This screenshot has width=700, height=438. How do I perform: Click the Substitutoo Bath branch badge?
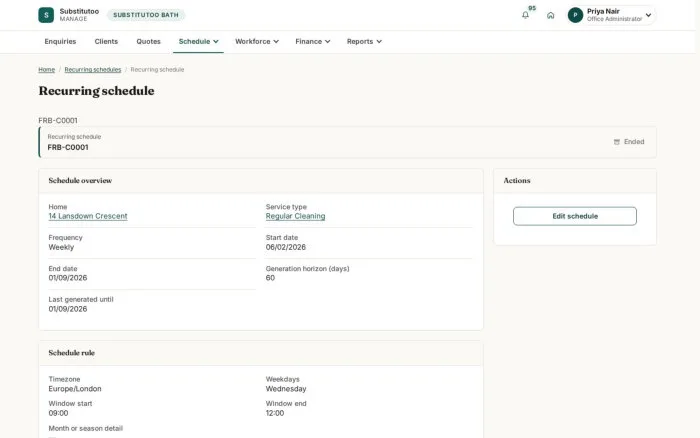pyautogui.click(x=146, y=15)
